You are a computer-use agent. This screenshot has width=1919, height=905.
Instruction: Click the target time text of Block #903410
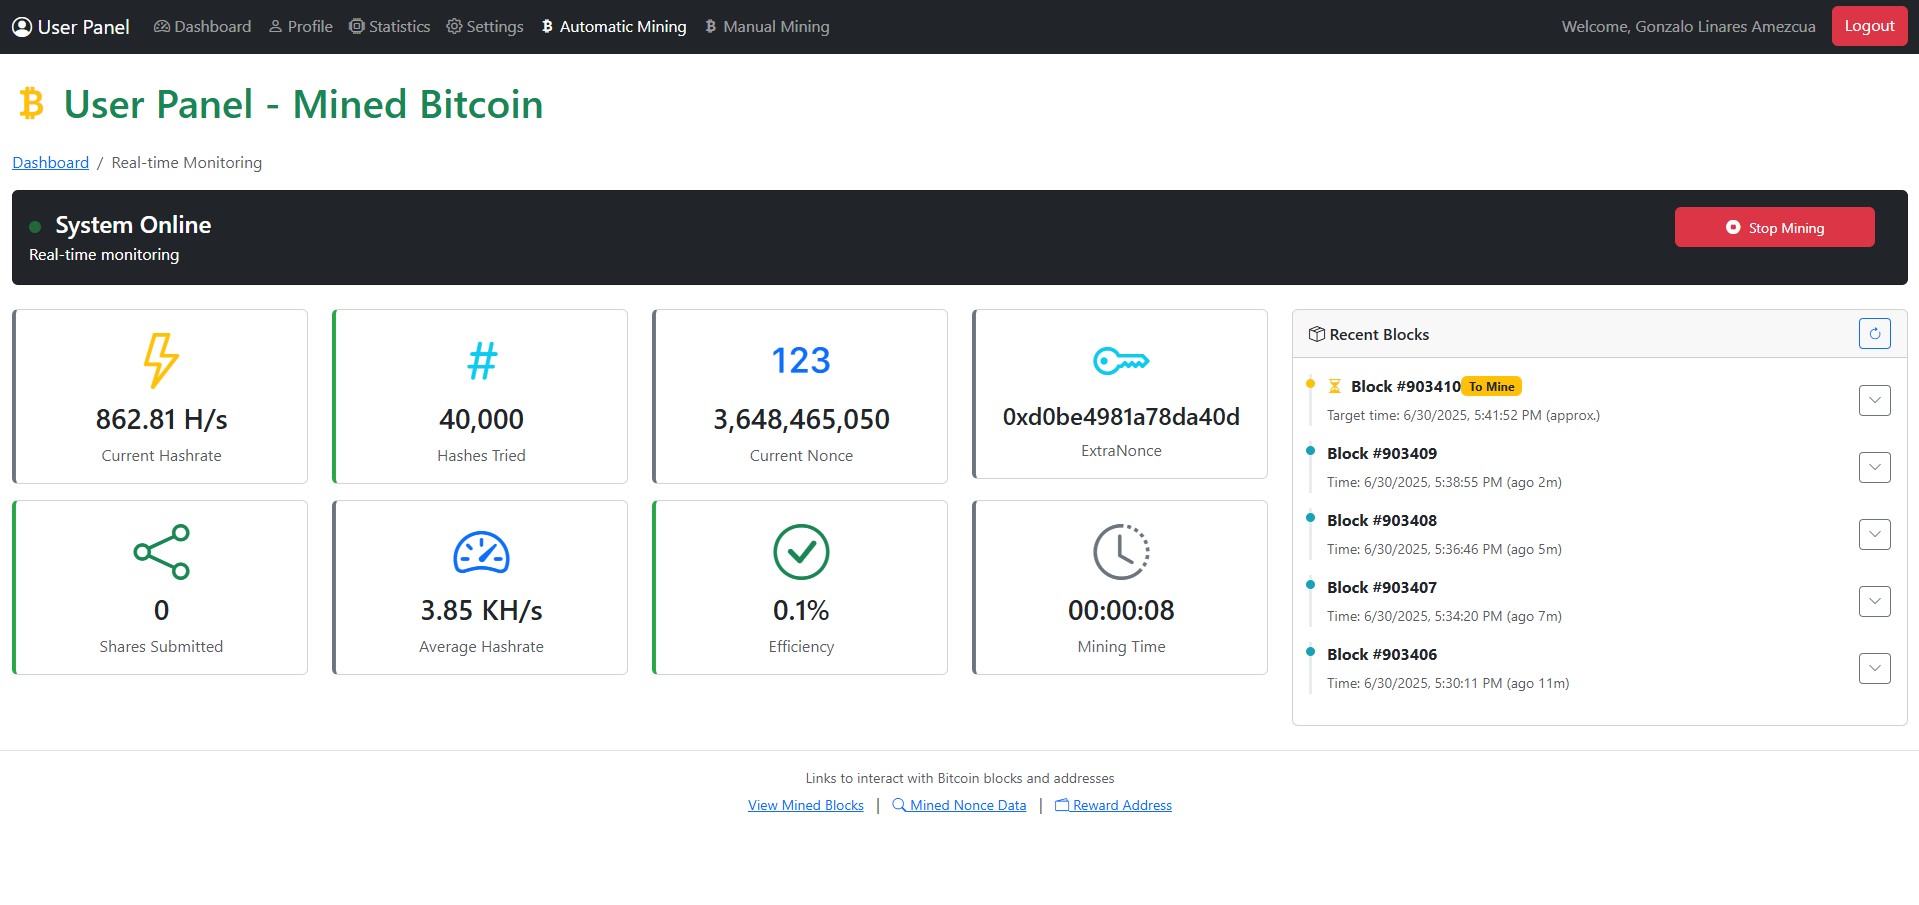(1463, 415)
